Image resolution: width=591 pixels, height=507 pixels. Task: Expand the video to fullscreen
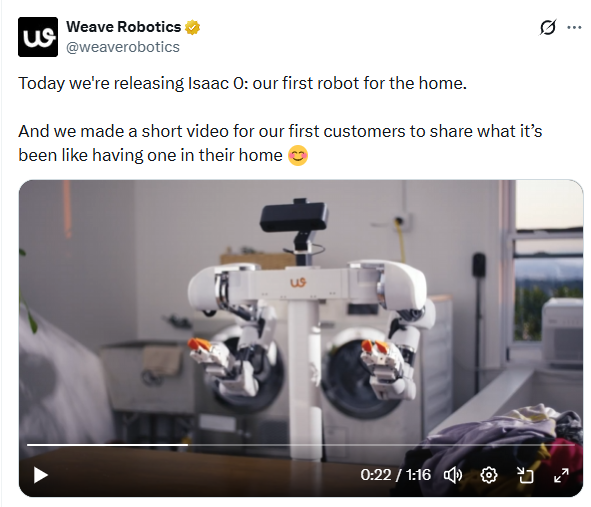pos(561,475)
